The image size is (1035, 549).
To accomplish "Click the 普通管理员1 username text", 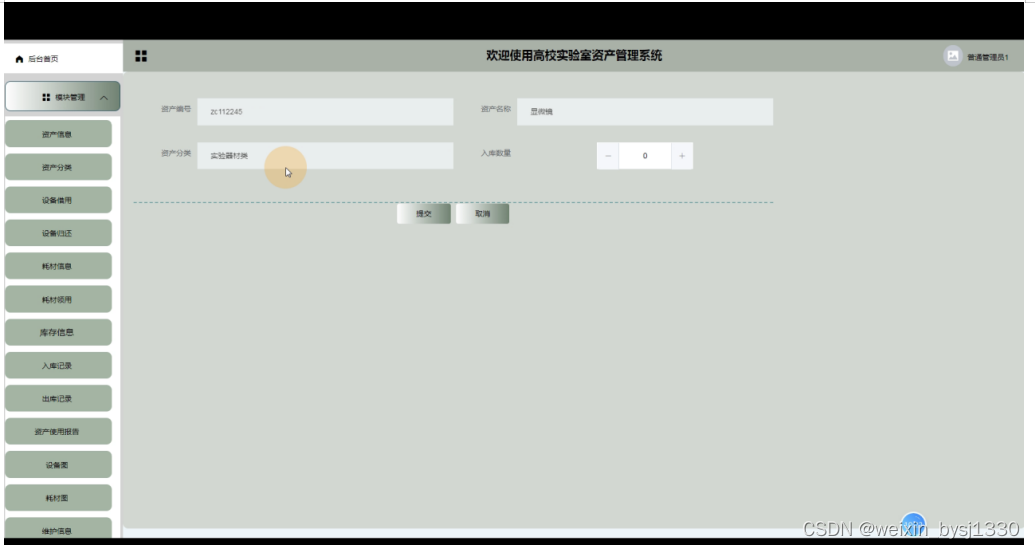I will click(987, 57).
